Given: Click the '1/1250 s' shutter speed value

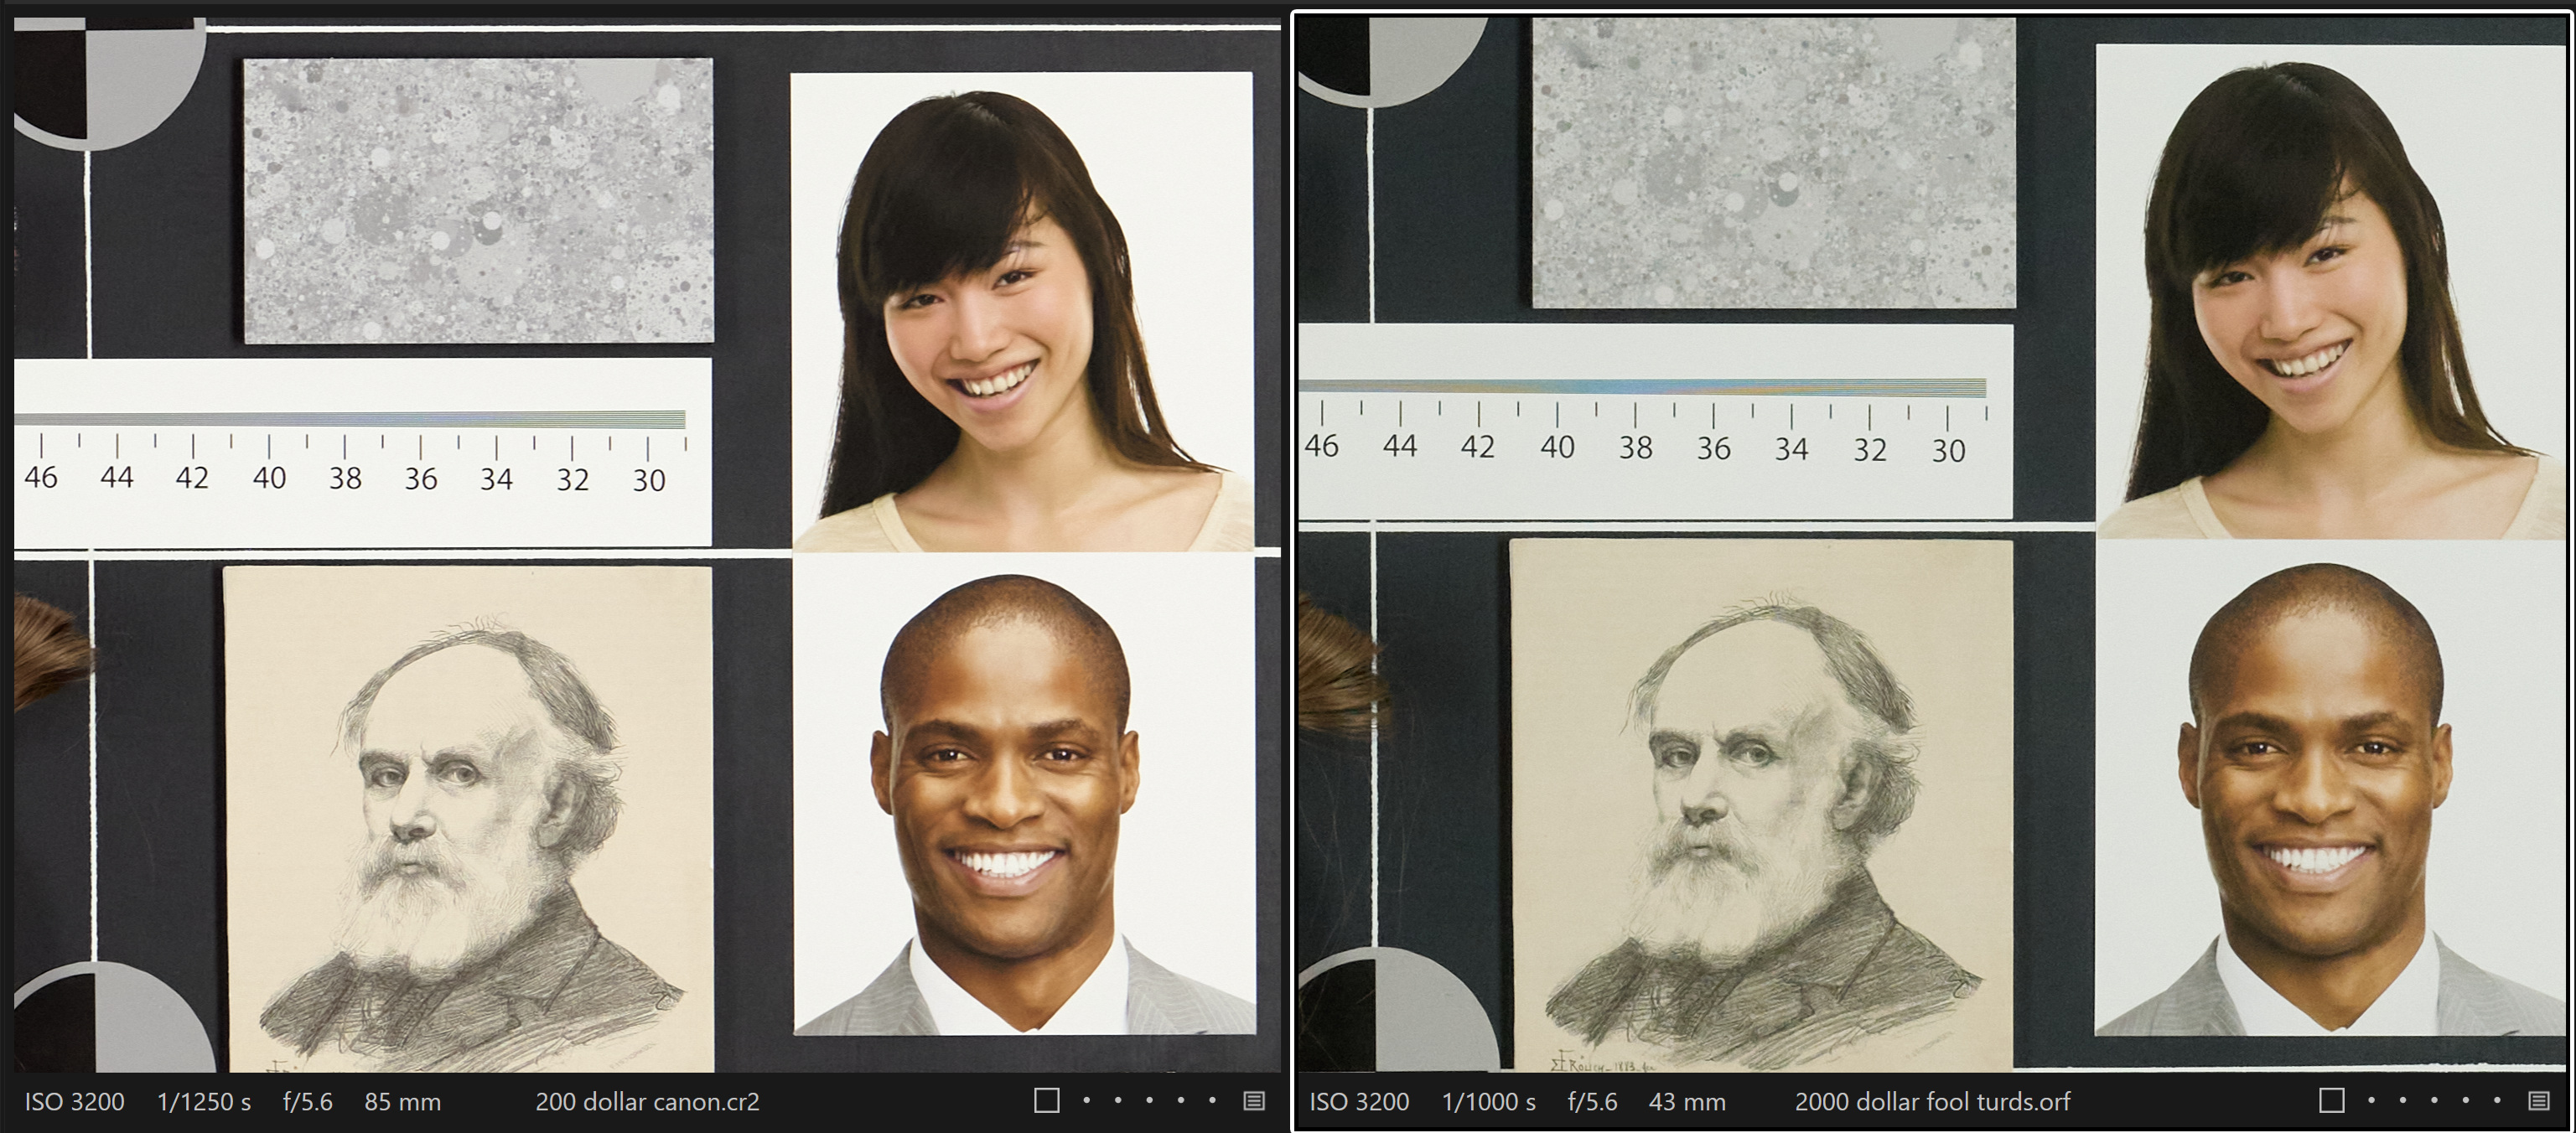Looking at the screenshot, I should [x=204, y=1102].
